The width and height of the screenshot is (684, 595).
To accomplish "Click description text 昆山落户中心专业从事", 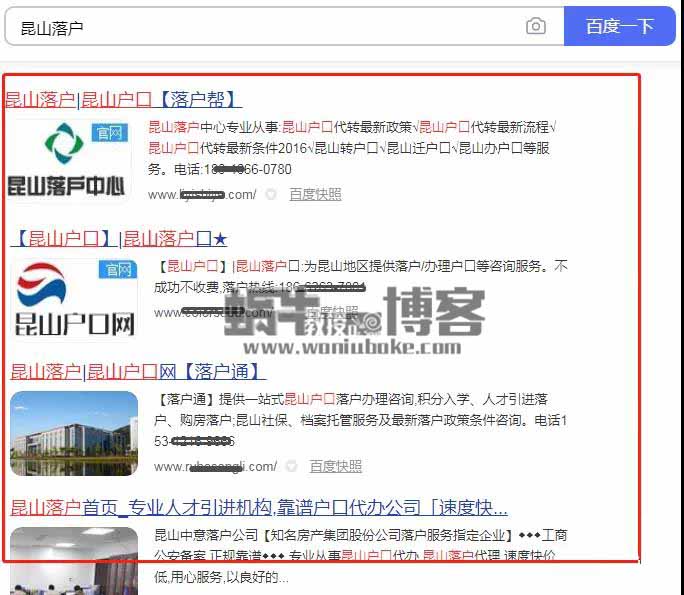I will tap(214, 127).
